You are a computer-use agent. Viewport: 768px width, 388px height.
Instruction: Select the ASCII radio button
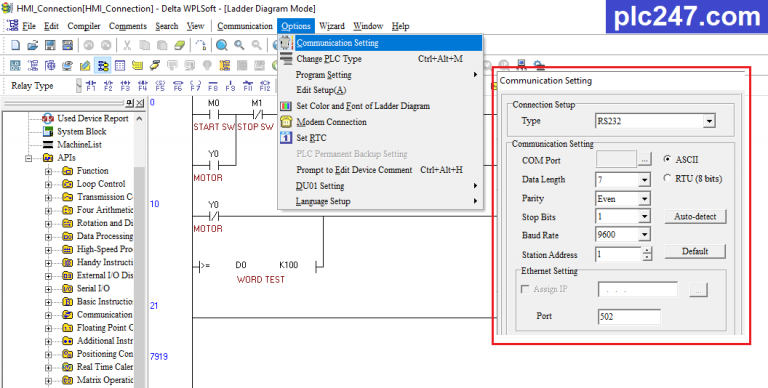667,160
